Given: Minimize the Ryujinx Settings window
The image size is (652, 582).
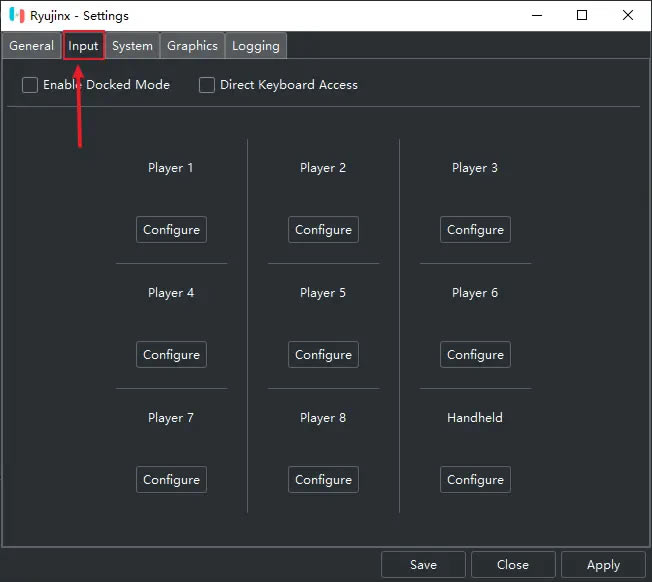Looking at the screenshot, I should 537,15.
